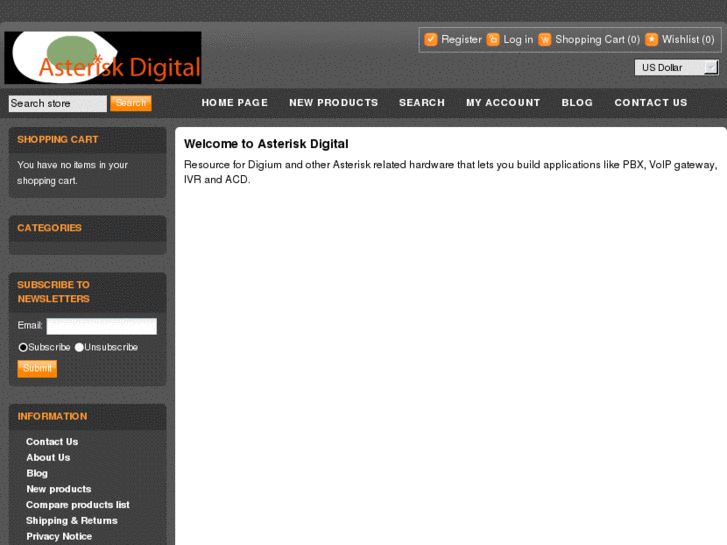The image size is (727, 545).
Task: Open NEW PRODUCTS menu item
Action: (x=334, y=103)
